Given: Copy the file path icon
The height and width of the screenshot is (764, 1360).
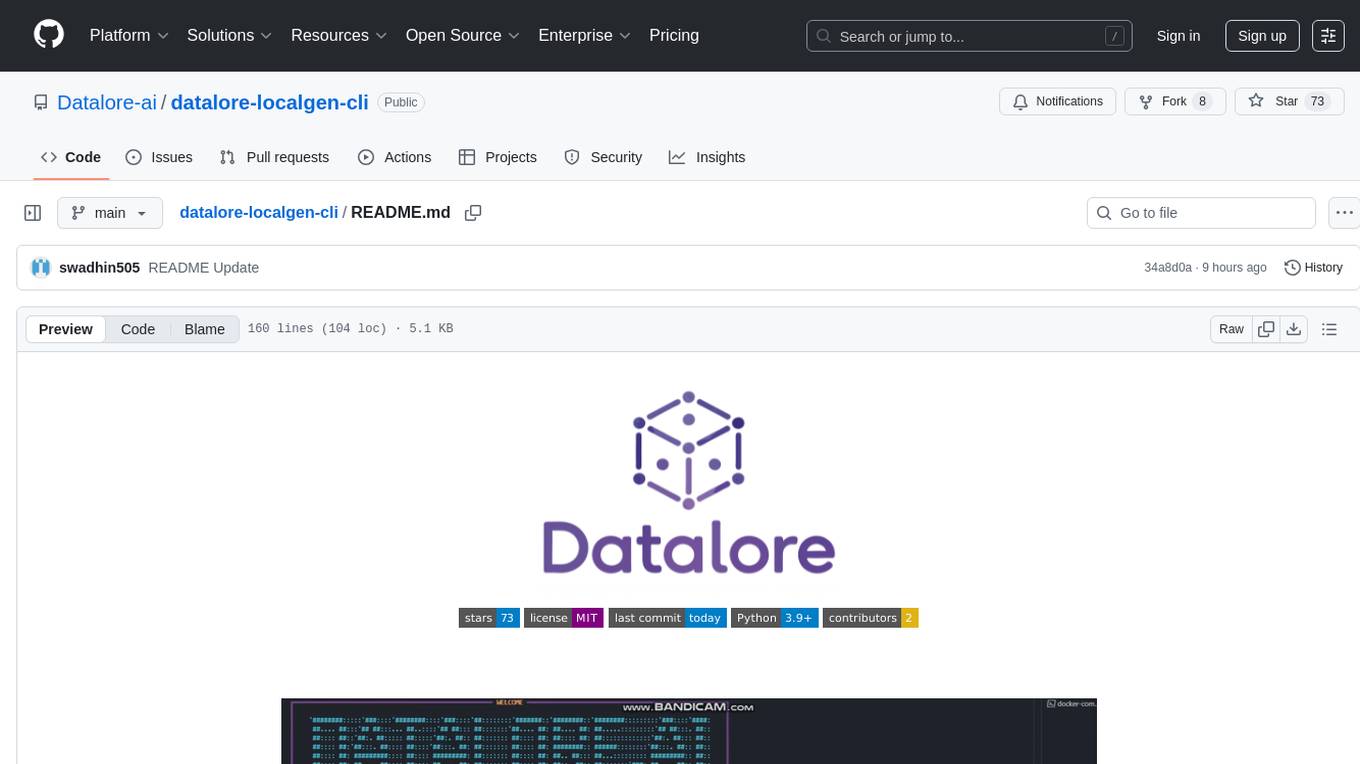Looking at the screenshot, I should click(x=474, y=213).
